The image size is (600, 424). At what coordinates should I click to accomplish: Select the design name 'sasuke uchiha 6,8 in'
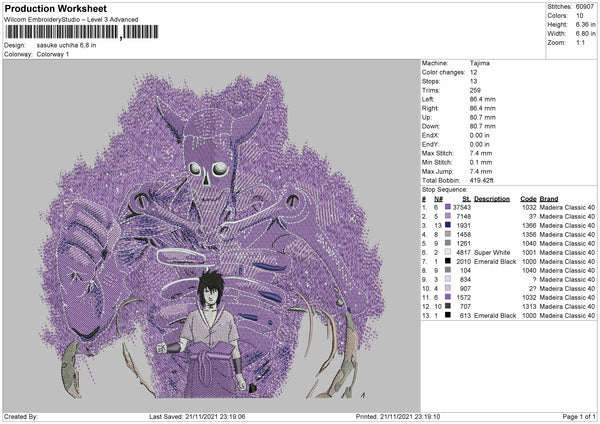point(66,45)
